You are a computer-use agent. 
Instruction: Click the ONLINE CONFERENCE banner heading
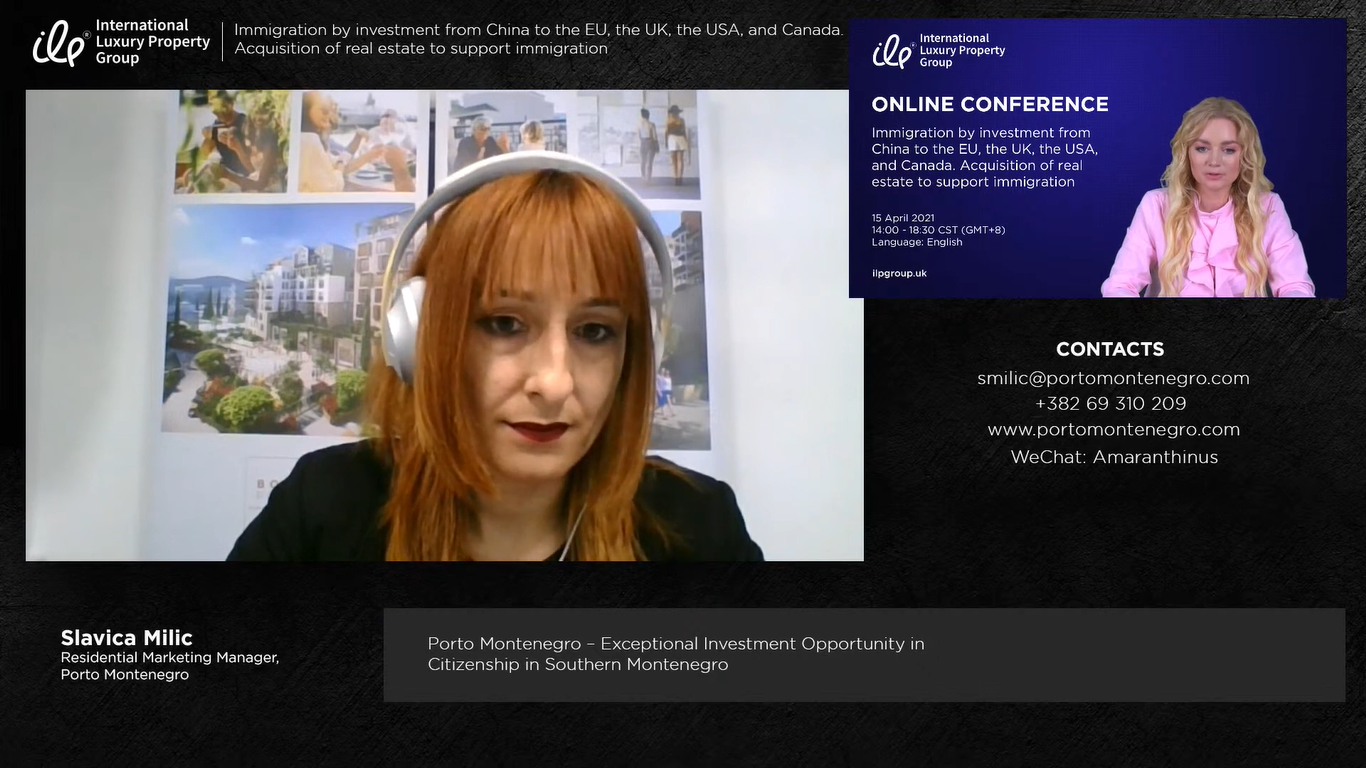(989, 104)
